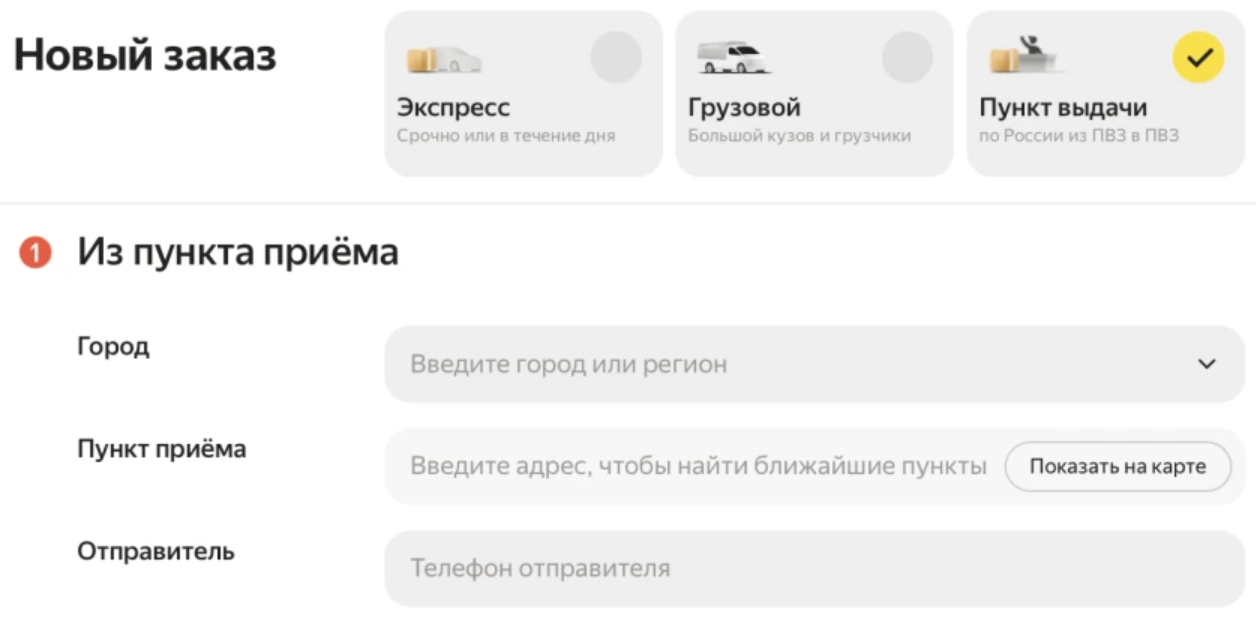
Task: Focus the "Введите адрес" pickup point field
Action: click(x=698, y=466)
